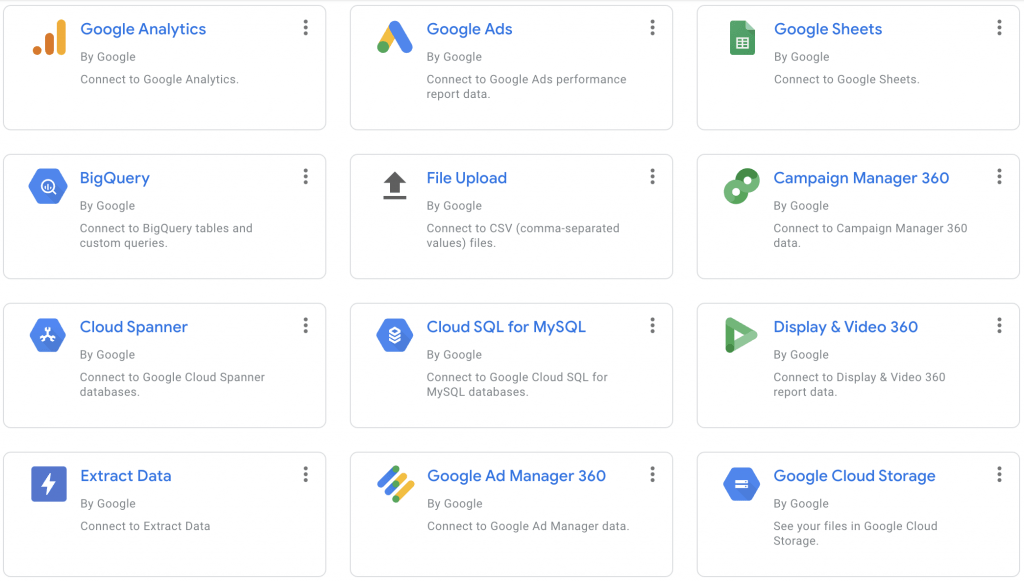The height and width of the screenshot is (582, 1024).
Task: Open the three-dot menu for the File Upload card
Action: [652, 176]
